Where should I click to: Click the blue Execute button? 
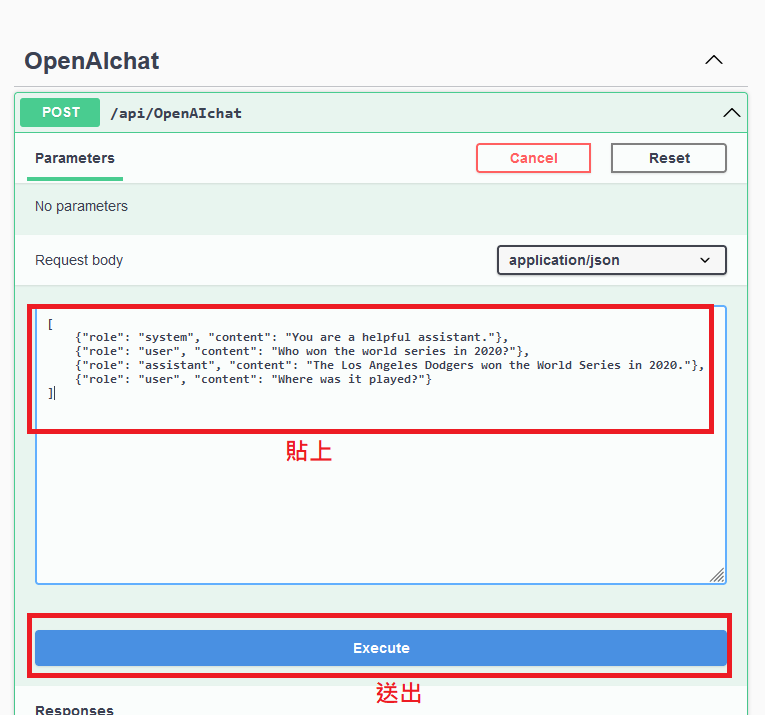(381, 648)
